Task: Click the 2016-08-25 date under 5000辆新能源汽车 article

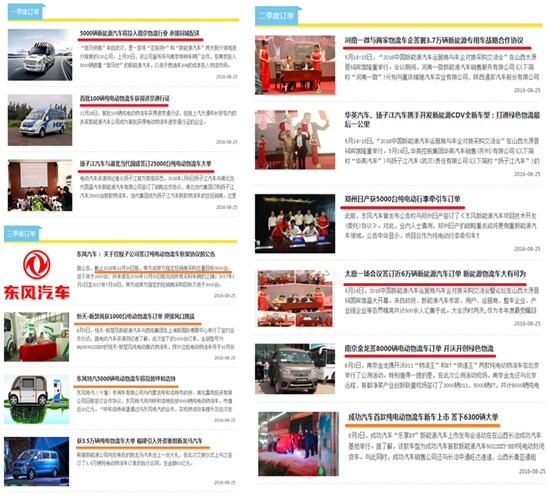Action: [x=226, y=77]
